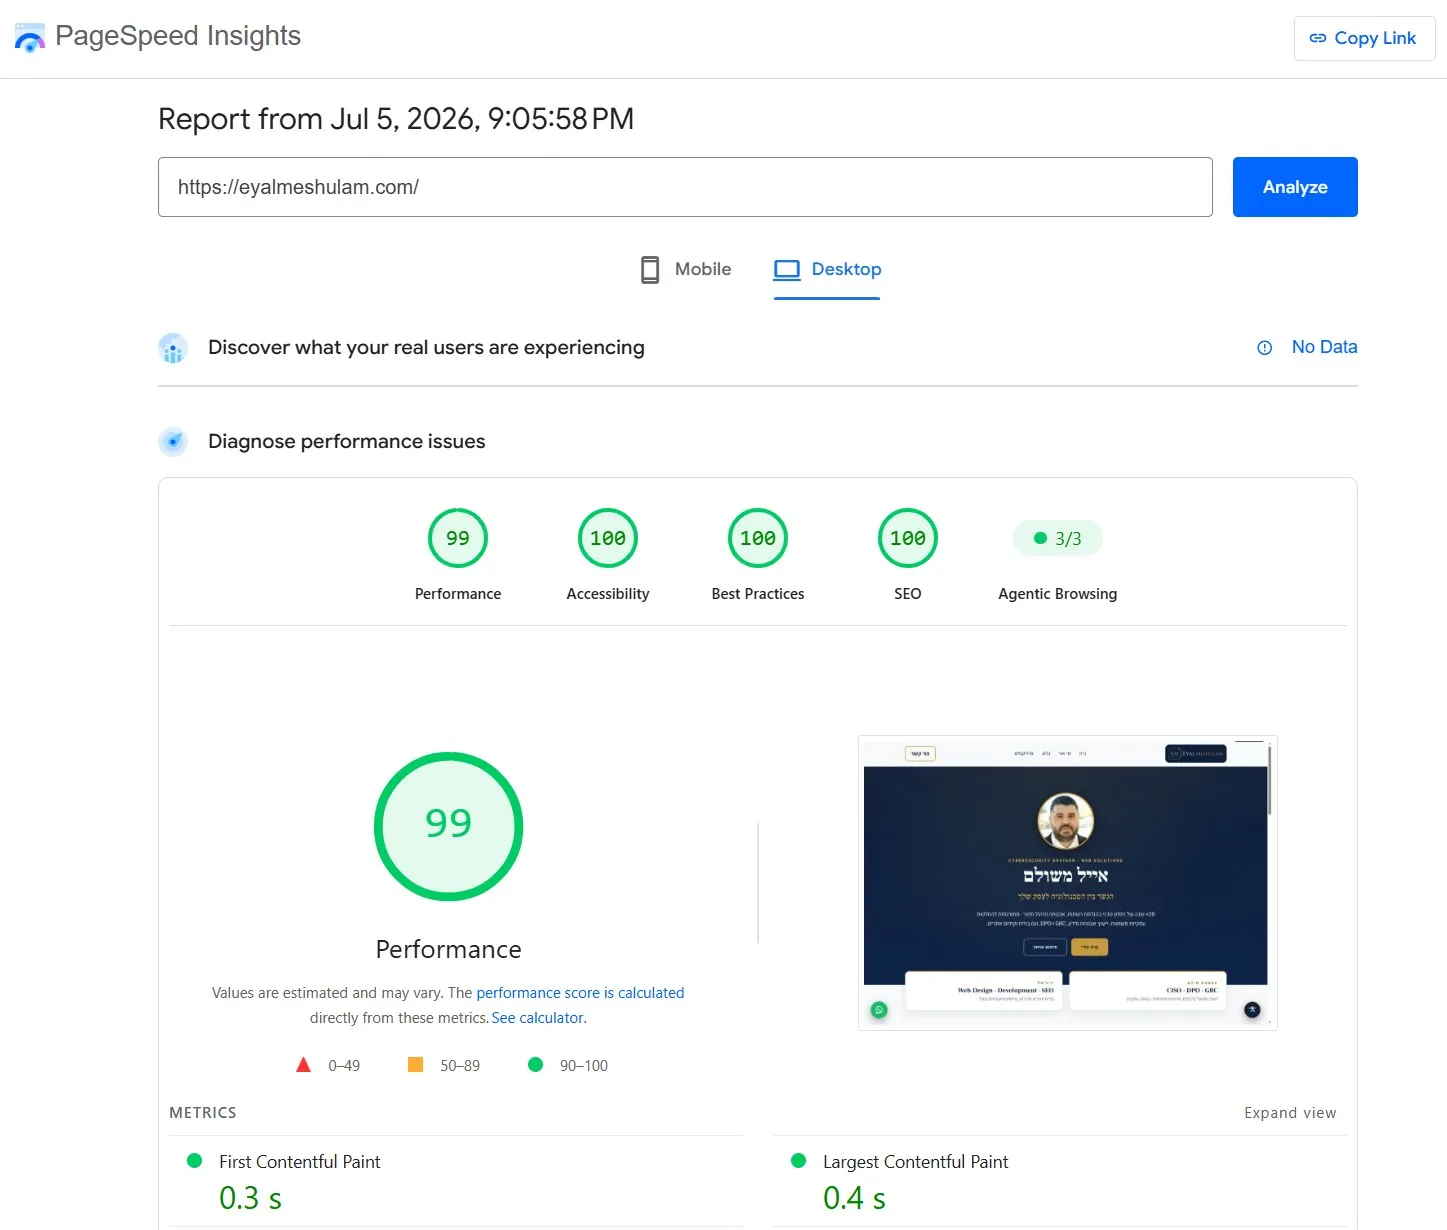Select the SEO 100 score gauge
Image resolution: width=1447 pixels, height=1230 pixels.
[x=908, y=538]
